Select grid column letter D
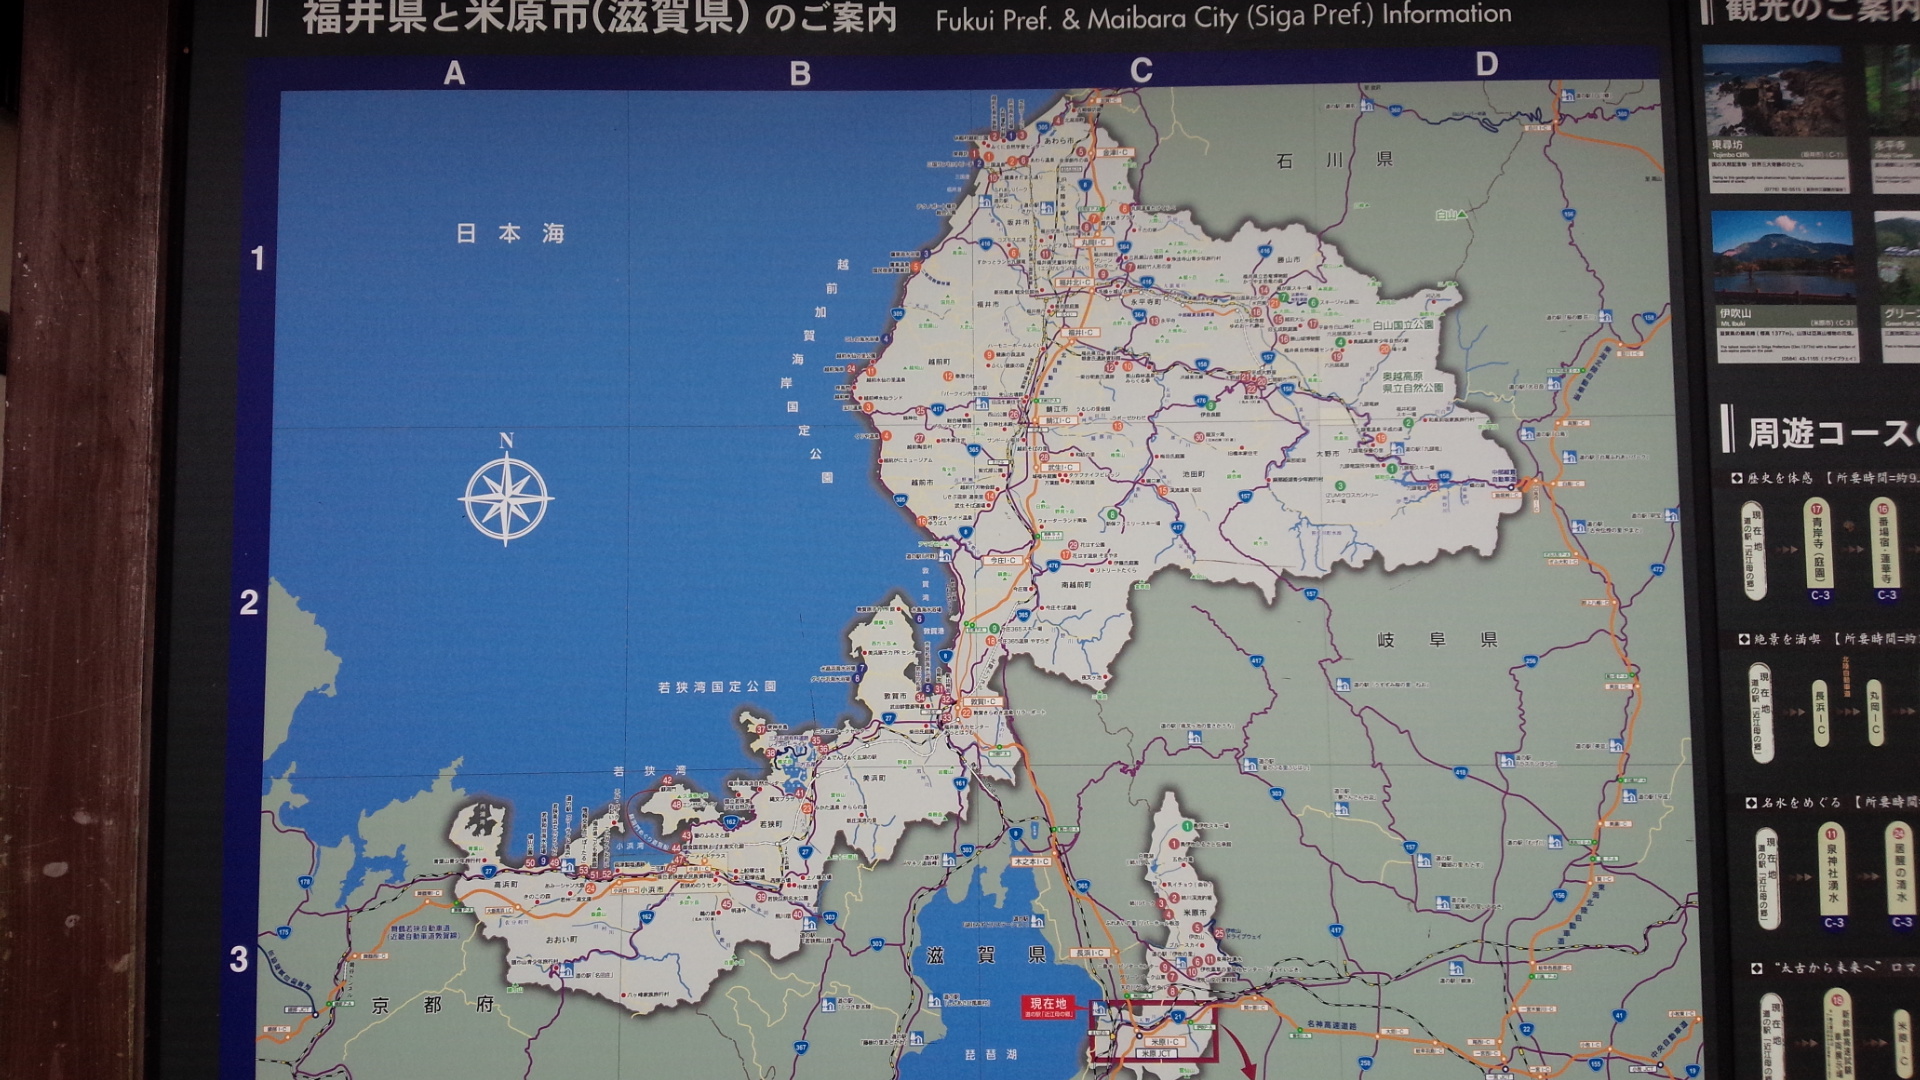The width and height of the screenshot is (1920, 1080). pos(1487,64)
